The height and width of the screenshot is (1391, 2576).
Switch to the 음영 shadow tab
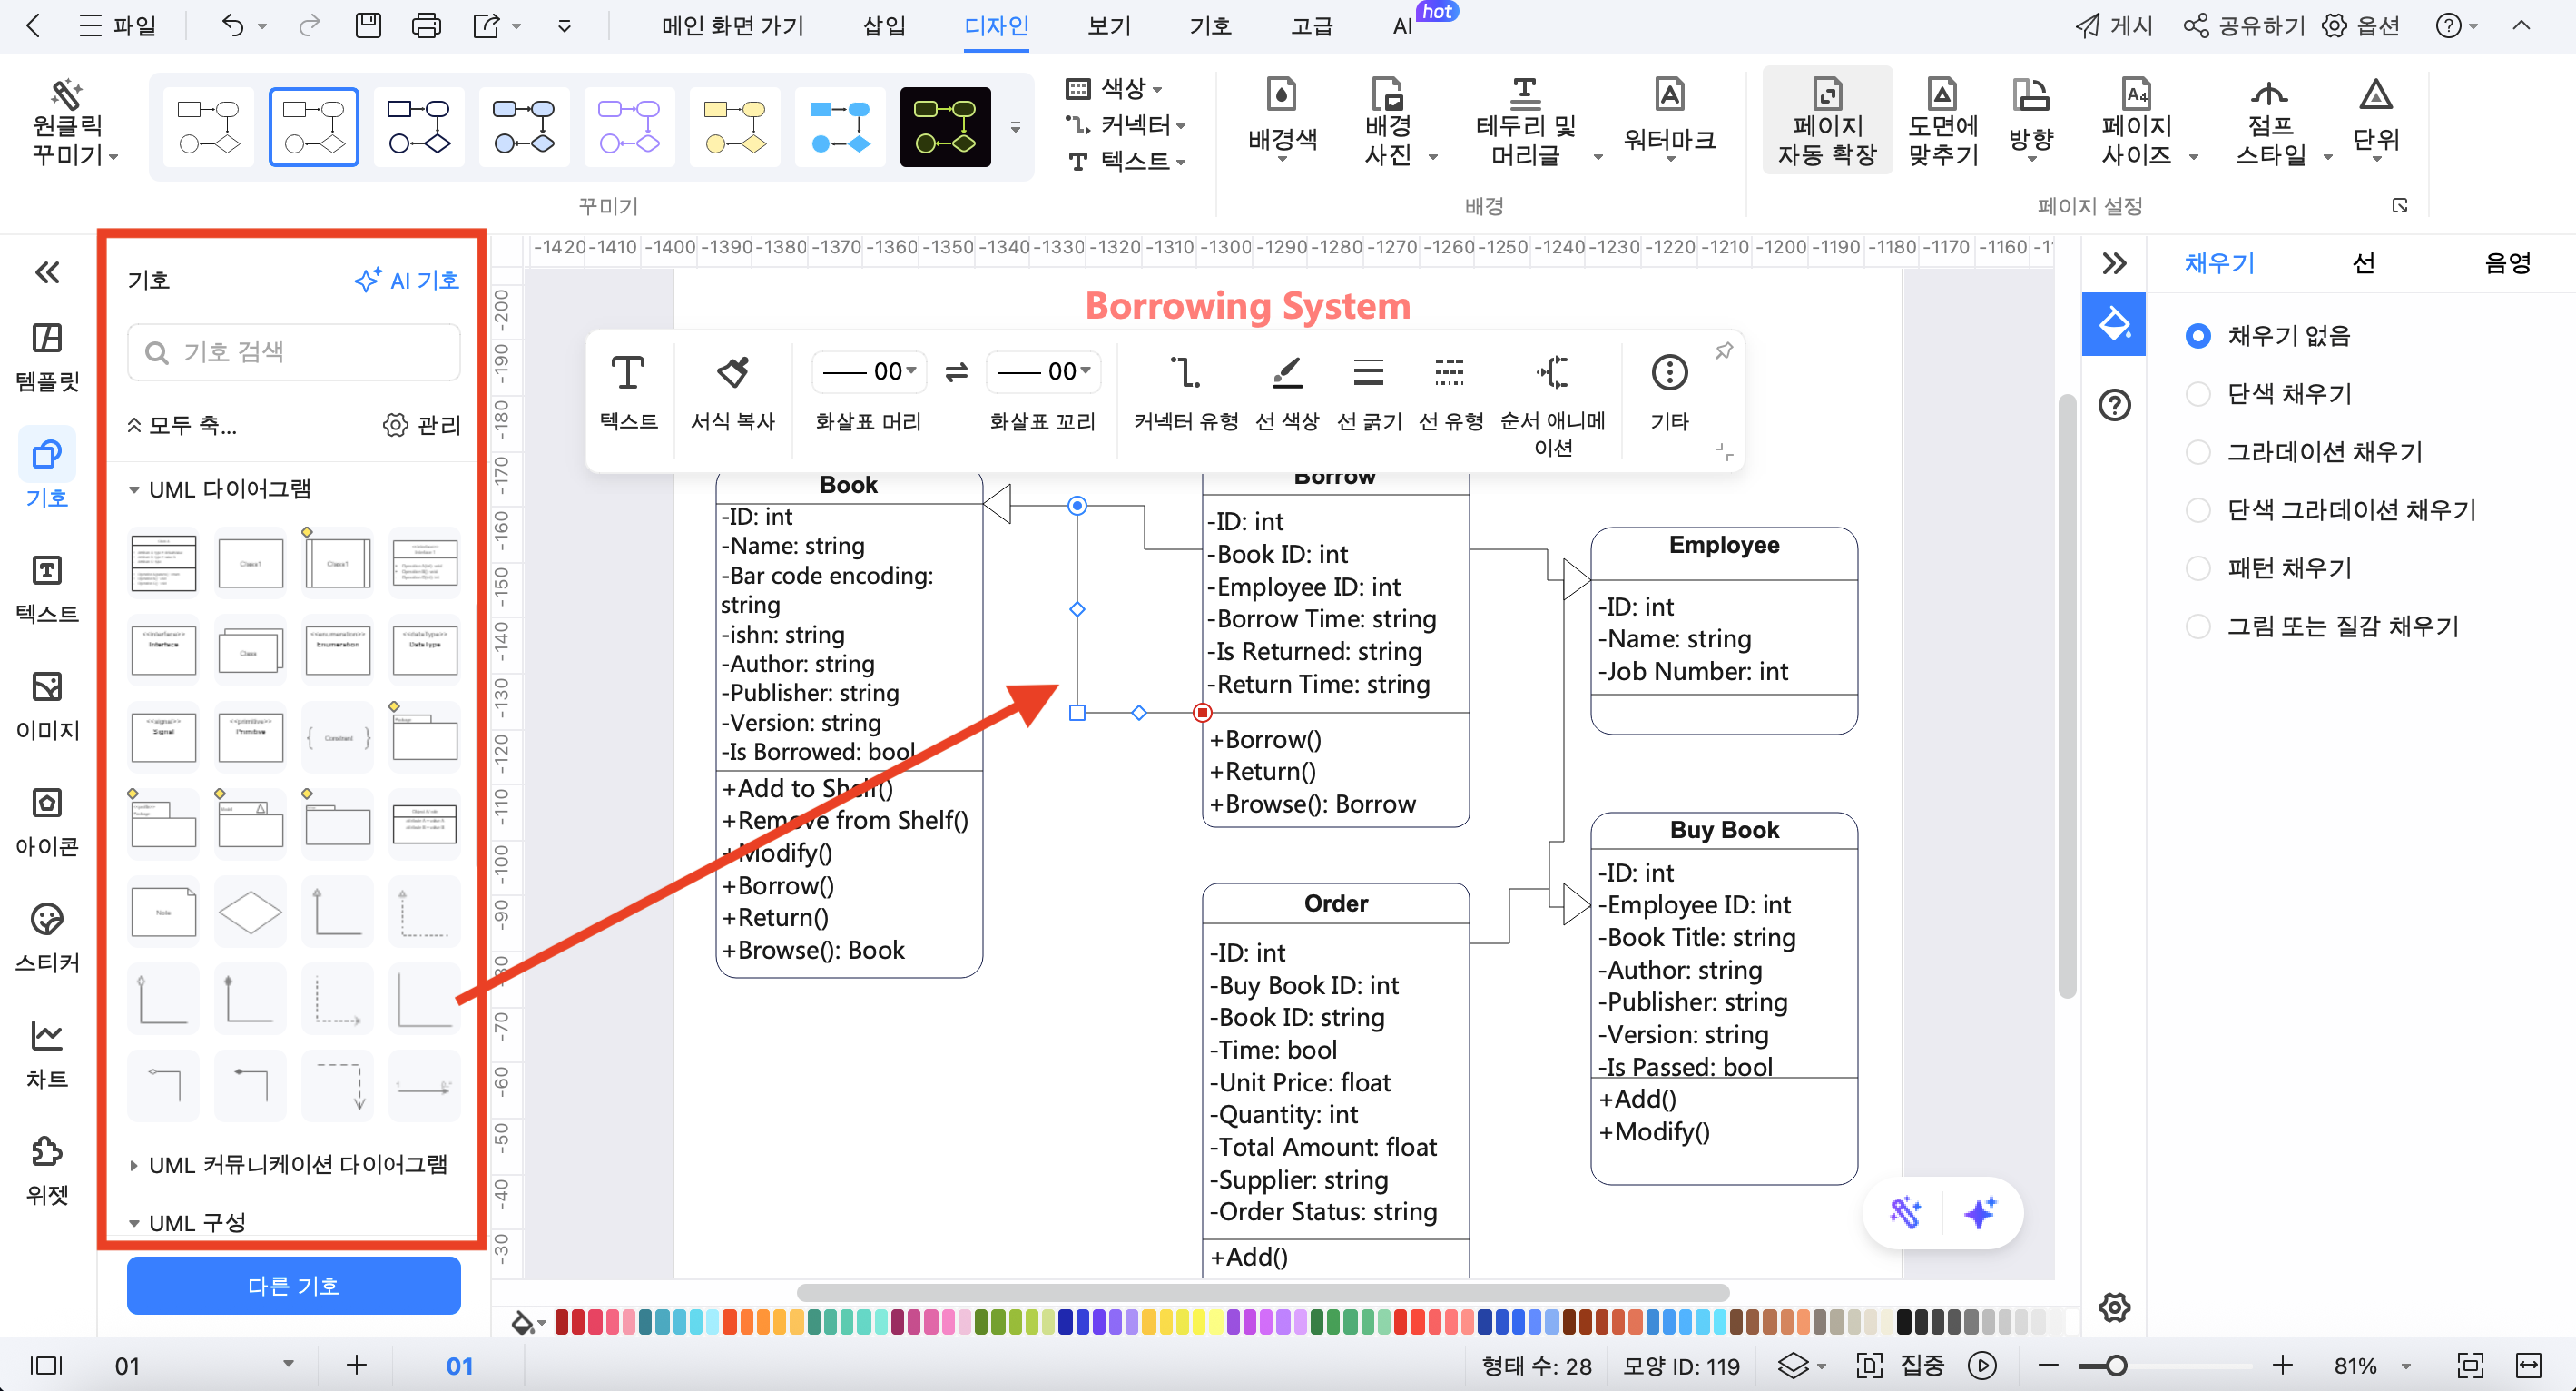[x=2507, y=263]
